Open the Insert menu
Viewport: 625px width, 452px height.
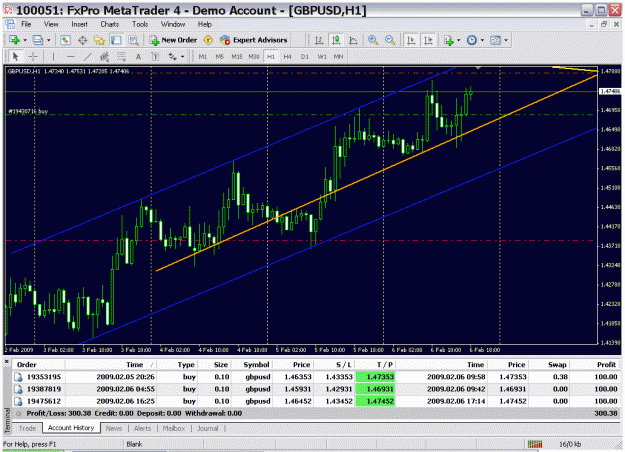[79, 24]
